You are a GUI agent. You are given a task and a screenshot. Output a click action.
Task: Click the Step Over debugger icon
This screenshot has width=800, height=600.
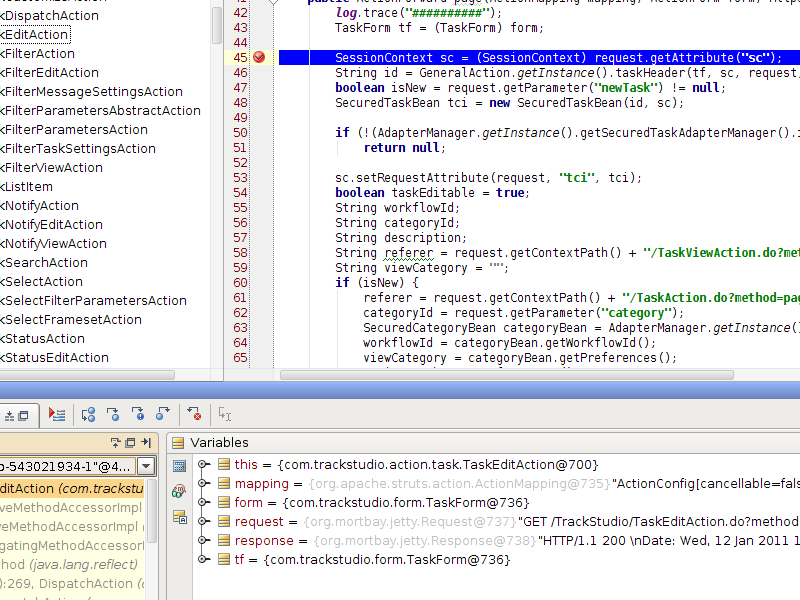click(x=88, y=414)
